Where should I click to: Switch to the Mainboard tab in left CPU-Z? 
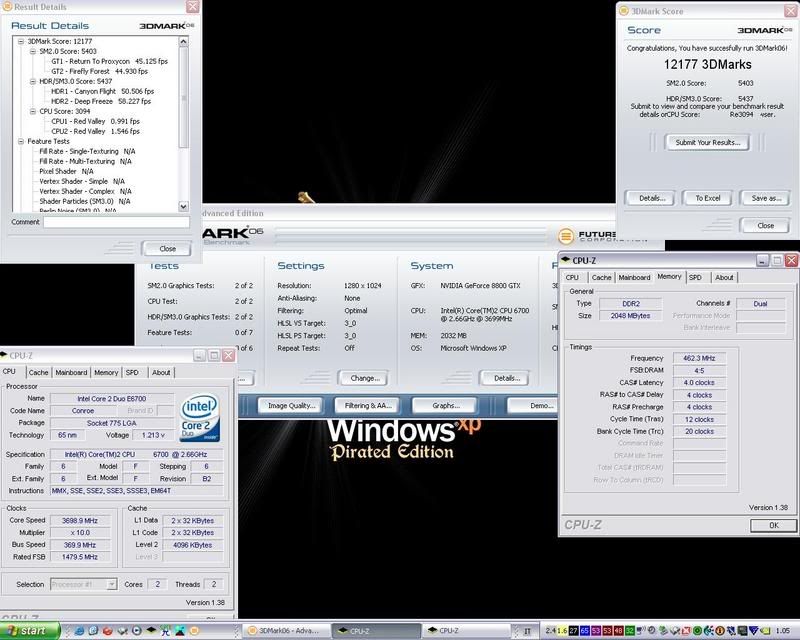pyautogui.click(x=70, y=372)
